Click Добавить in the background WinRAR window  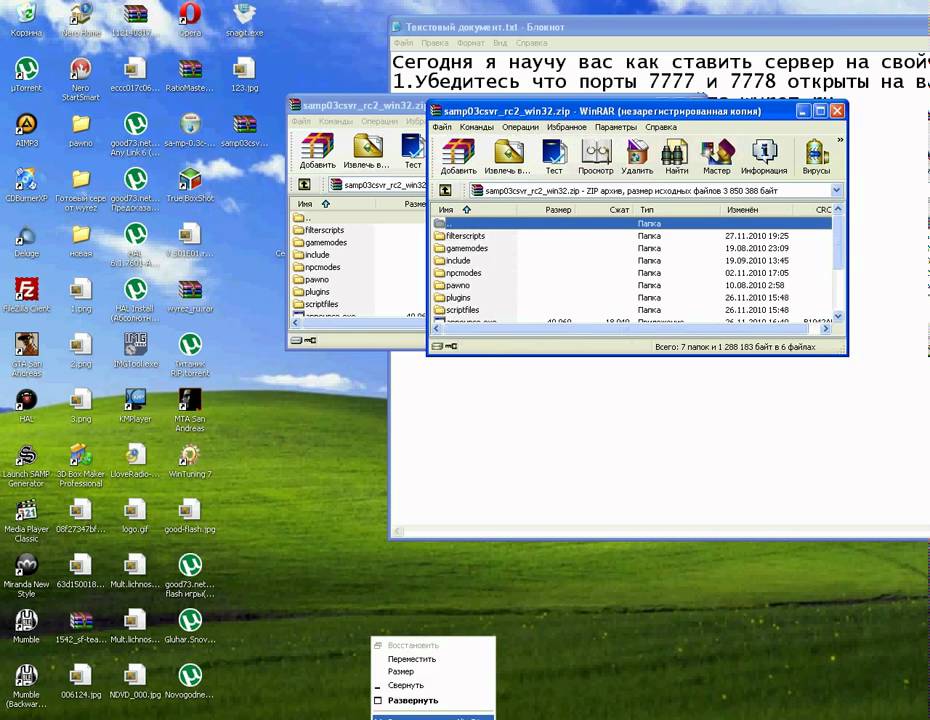317,151
